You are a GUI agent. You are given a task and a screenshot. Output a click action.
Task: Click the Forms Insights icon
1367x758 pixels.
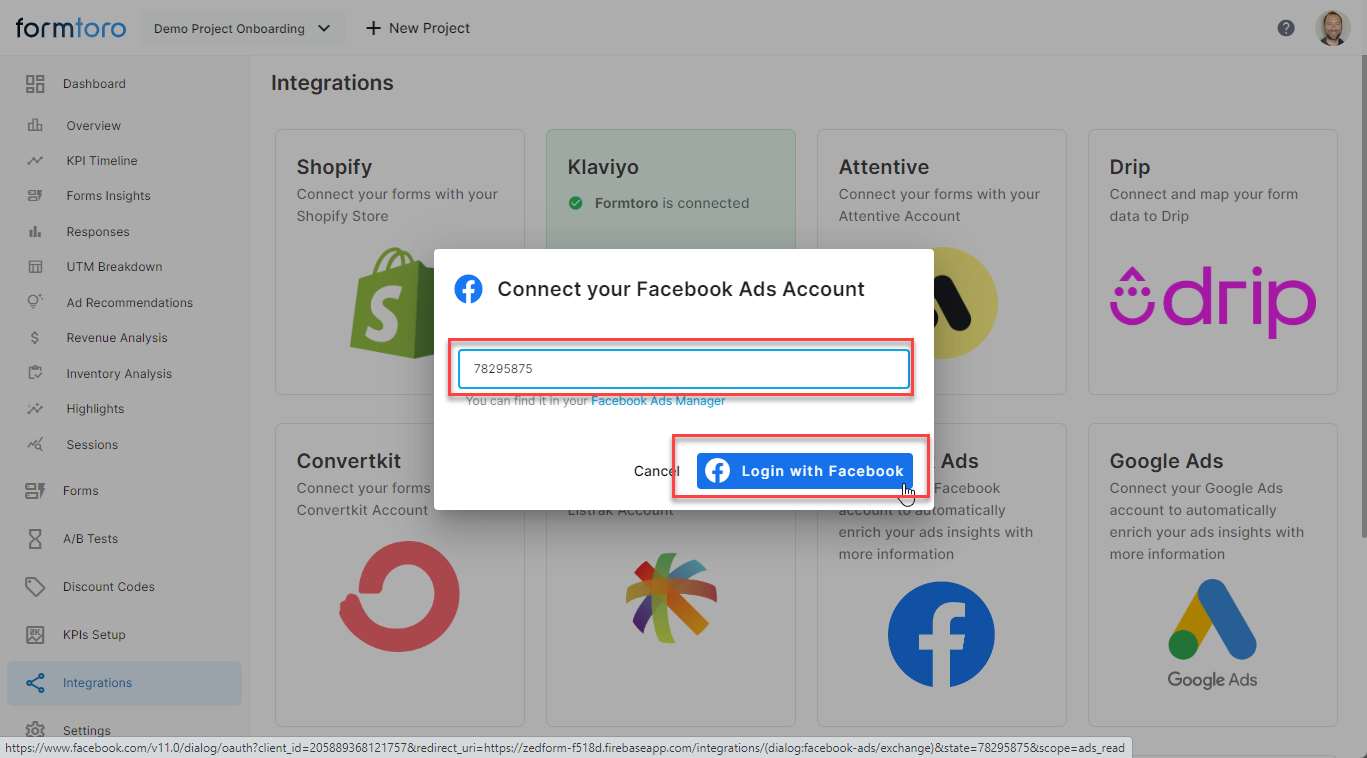[x=35, y=196]
